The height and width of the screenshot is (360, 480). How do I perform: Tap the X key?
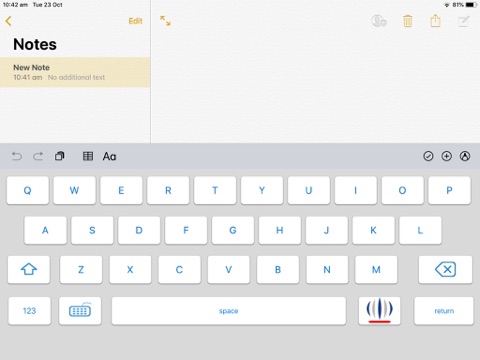click(x=130, y=269)
